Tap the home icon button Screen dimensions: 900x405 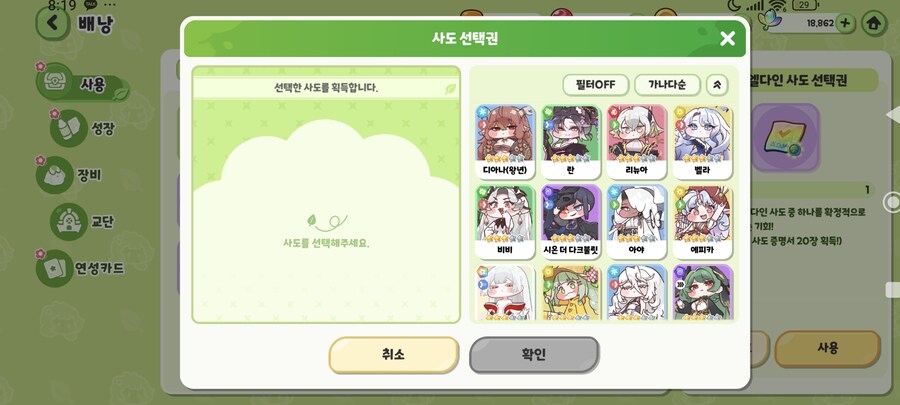click(x=874, y=23)
